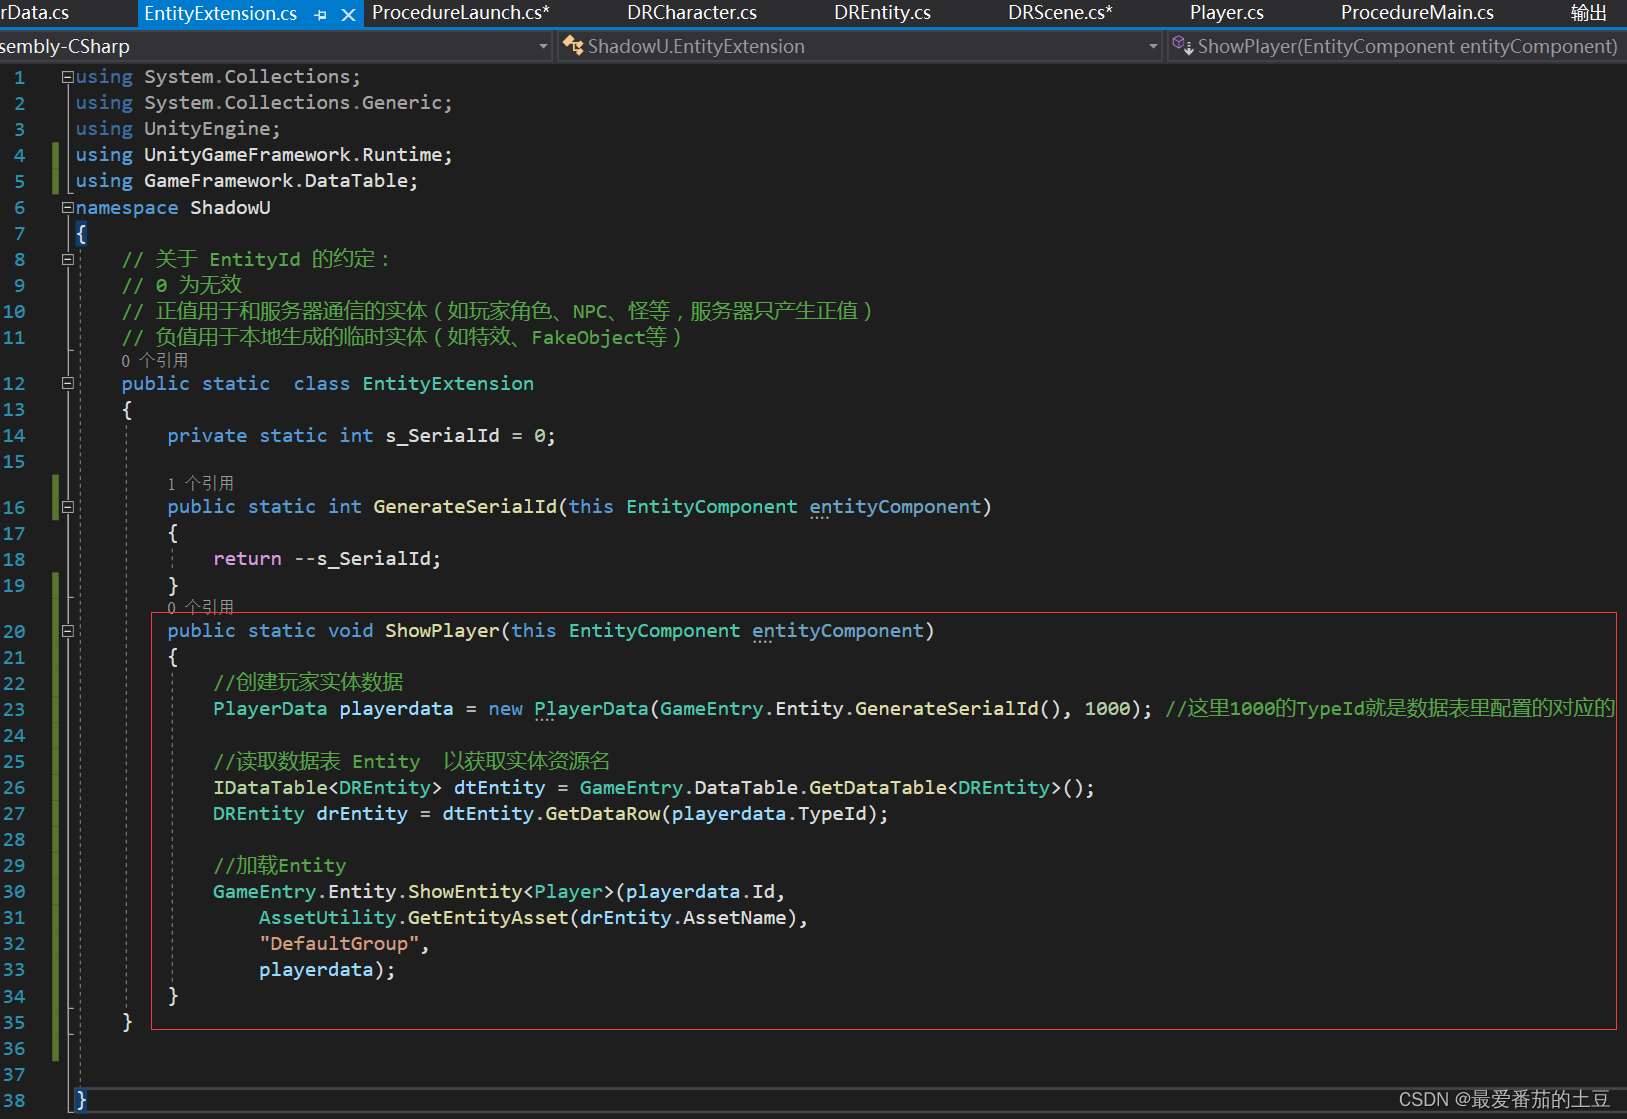Click 'using GameFramework.DataTable;' line
Image resolution: width=1627 pixels, height=1119 pixels.
(247, 181)
